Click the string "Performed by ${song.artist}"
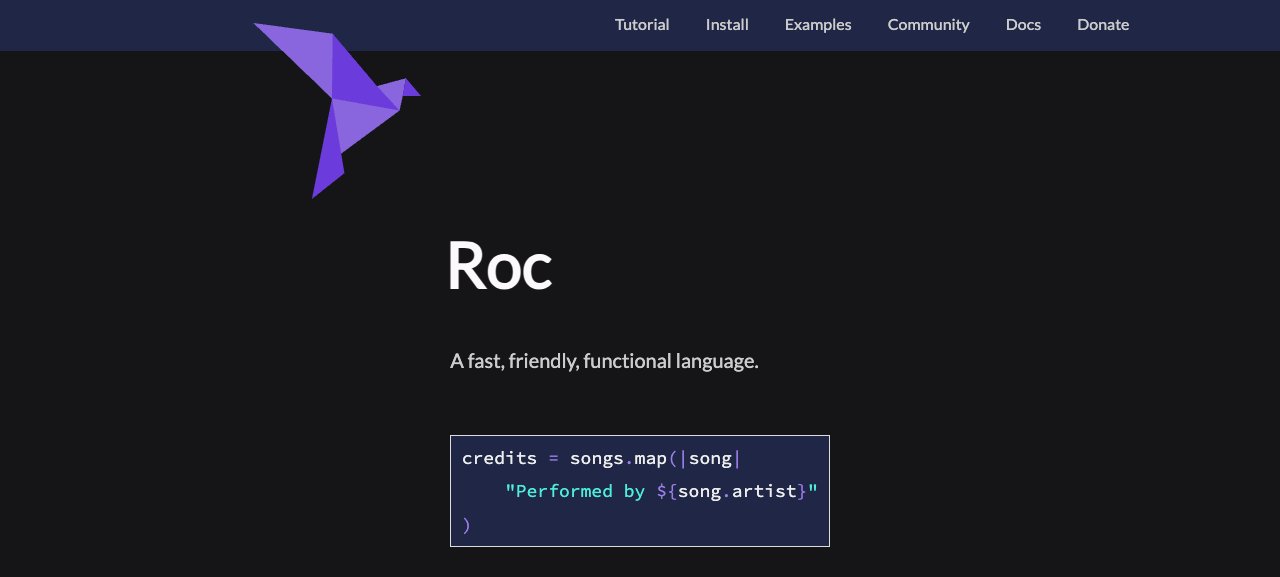 [x=661, y=491]
